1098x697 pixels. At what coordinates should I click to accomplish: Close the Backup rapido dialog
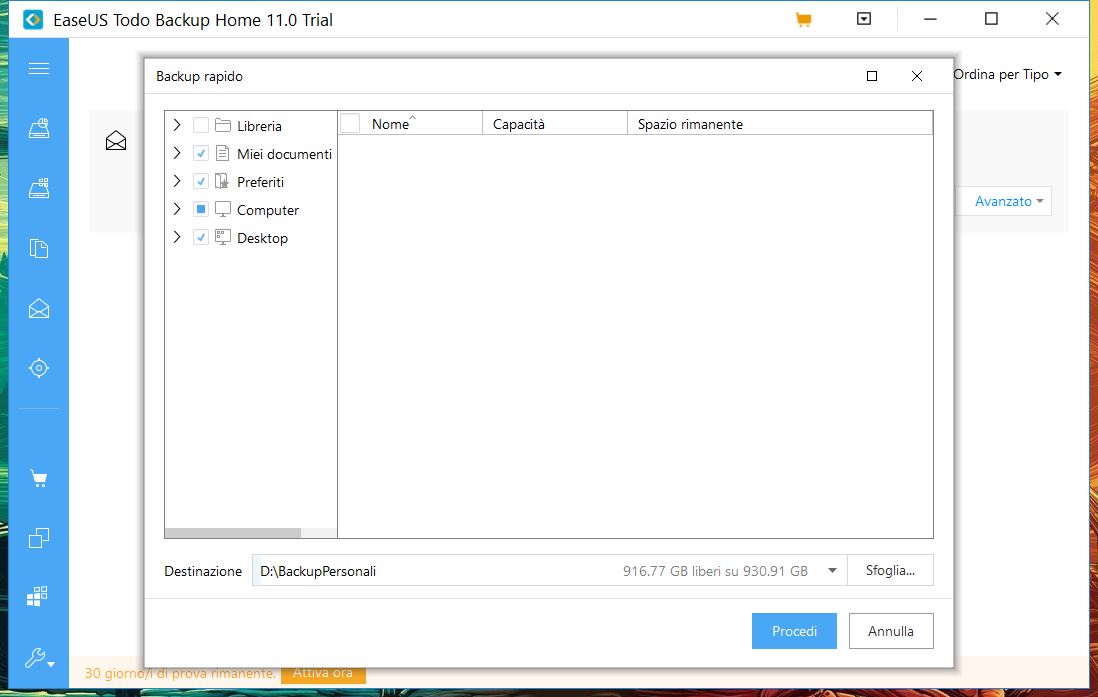pos(917,76)
